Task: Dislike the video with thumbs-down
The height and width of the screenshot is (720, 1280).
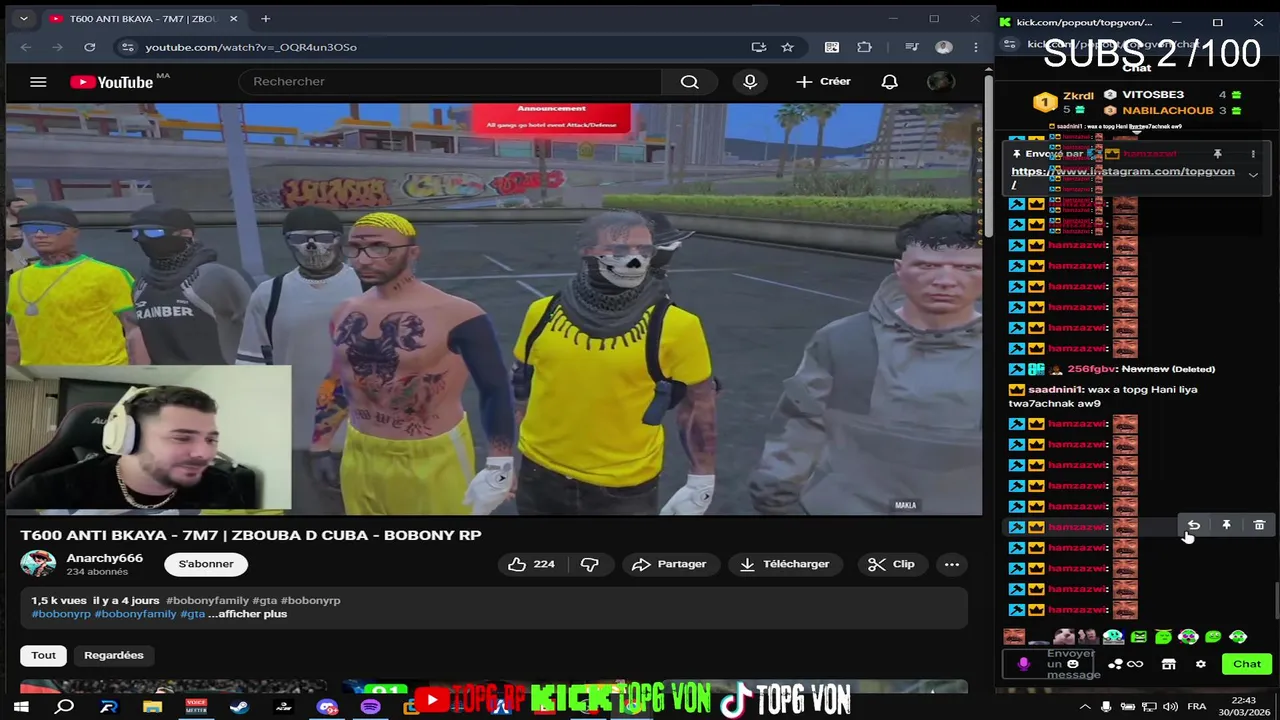Action: 589,564
